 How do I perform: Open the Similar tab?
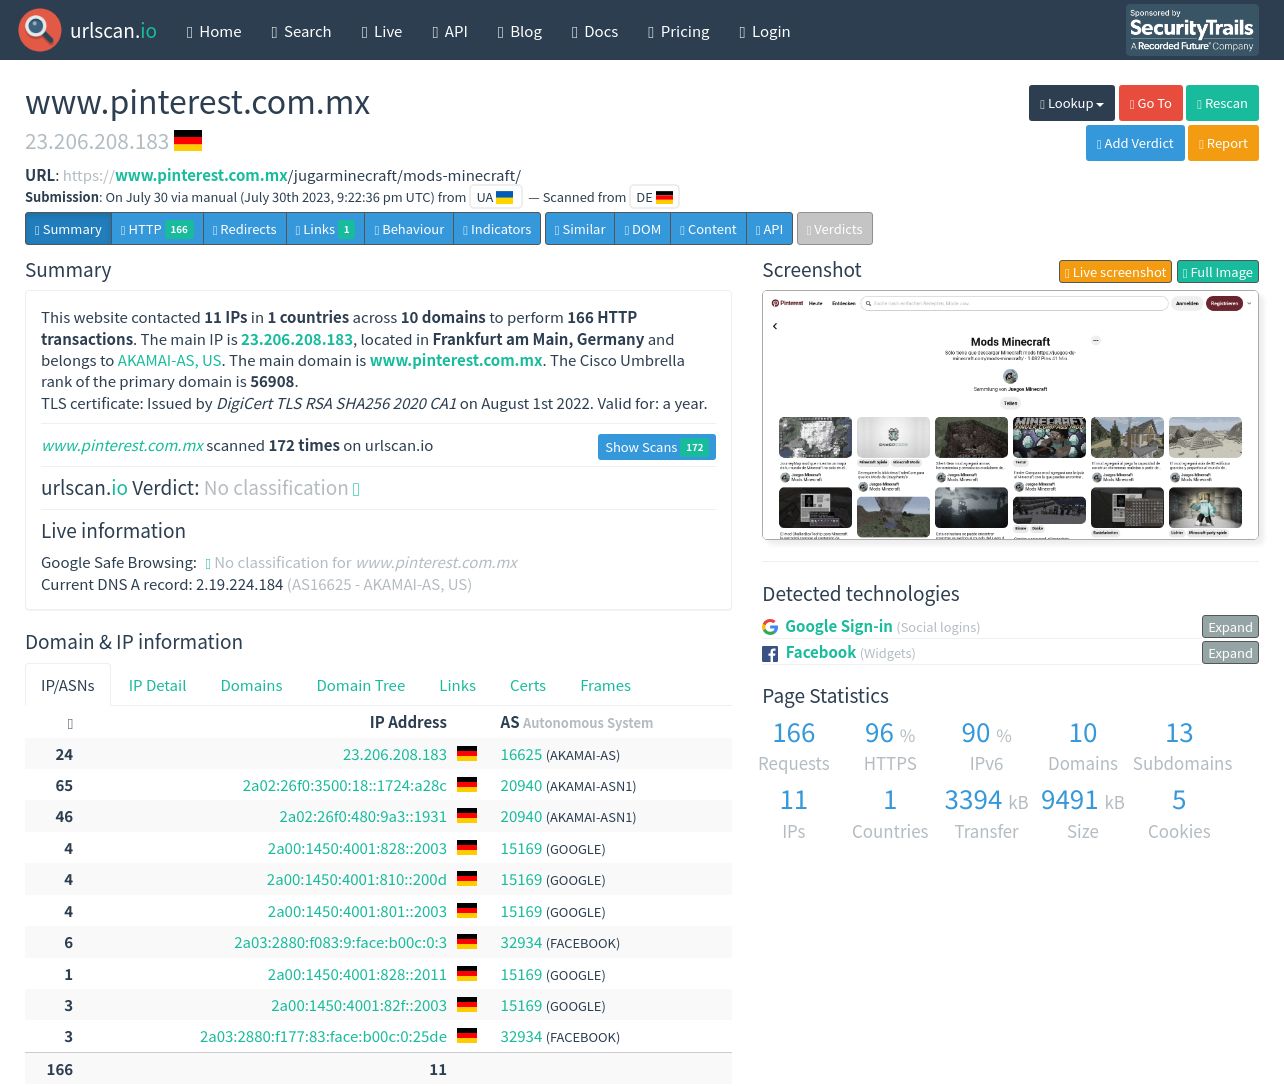click(x=580, y=229)
